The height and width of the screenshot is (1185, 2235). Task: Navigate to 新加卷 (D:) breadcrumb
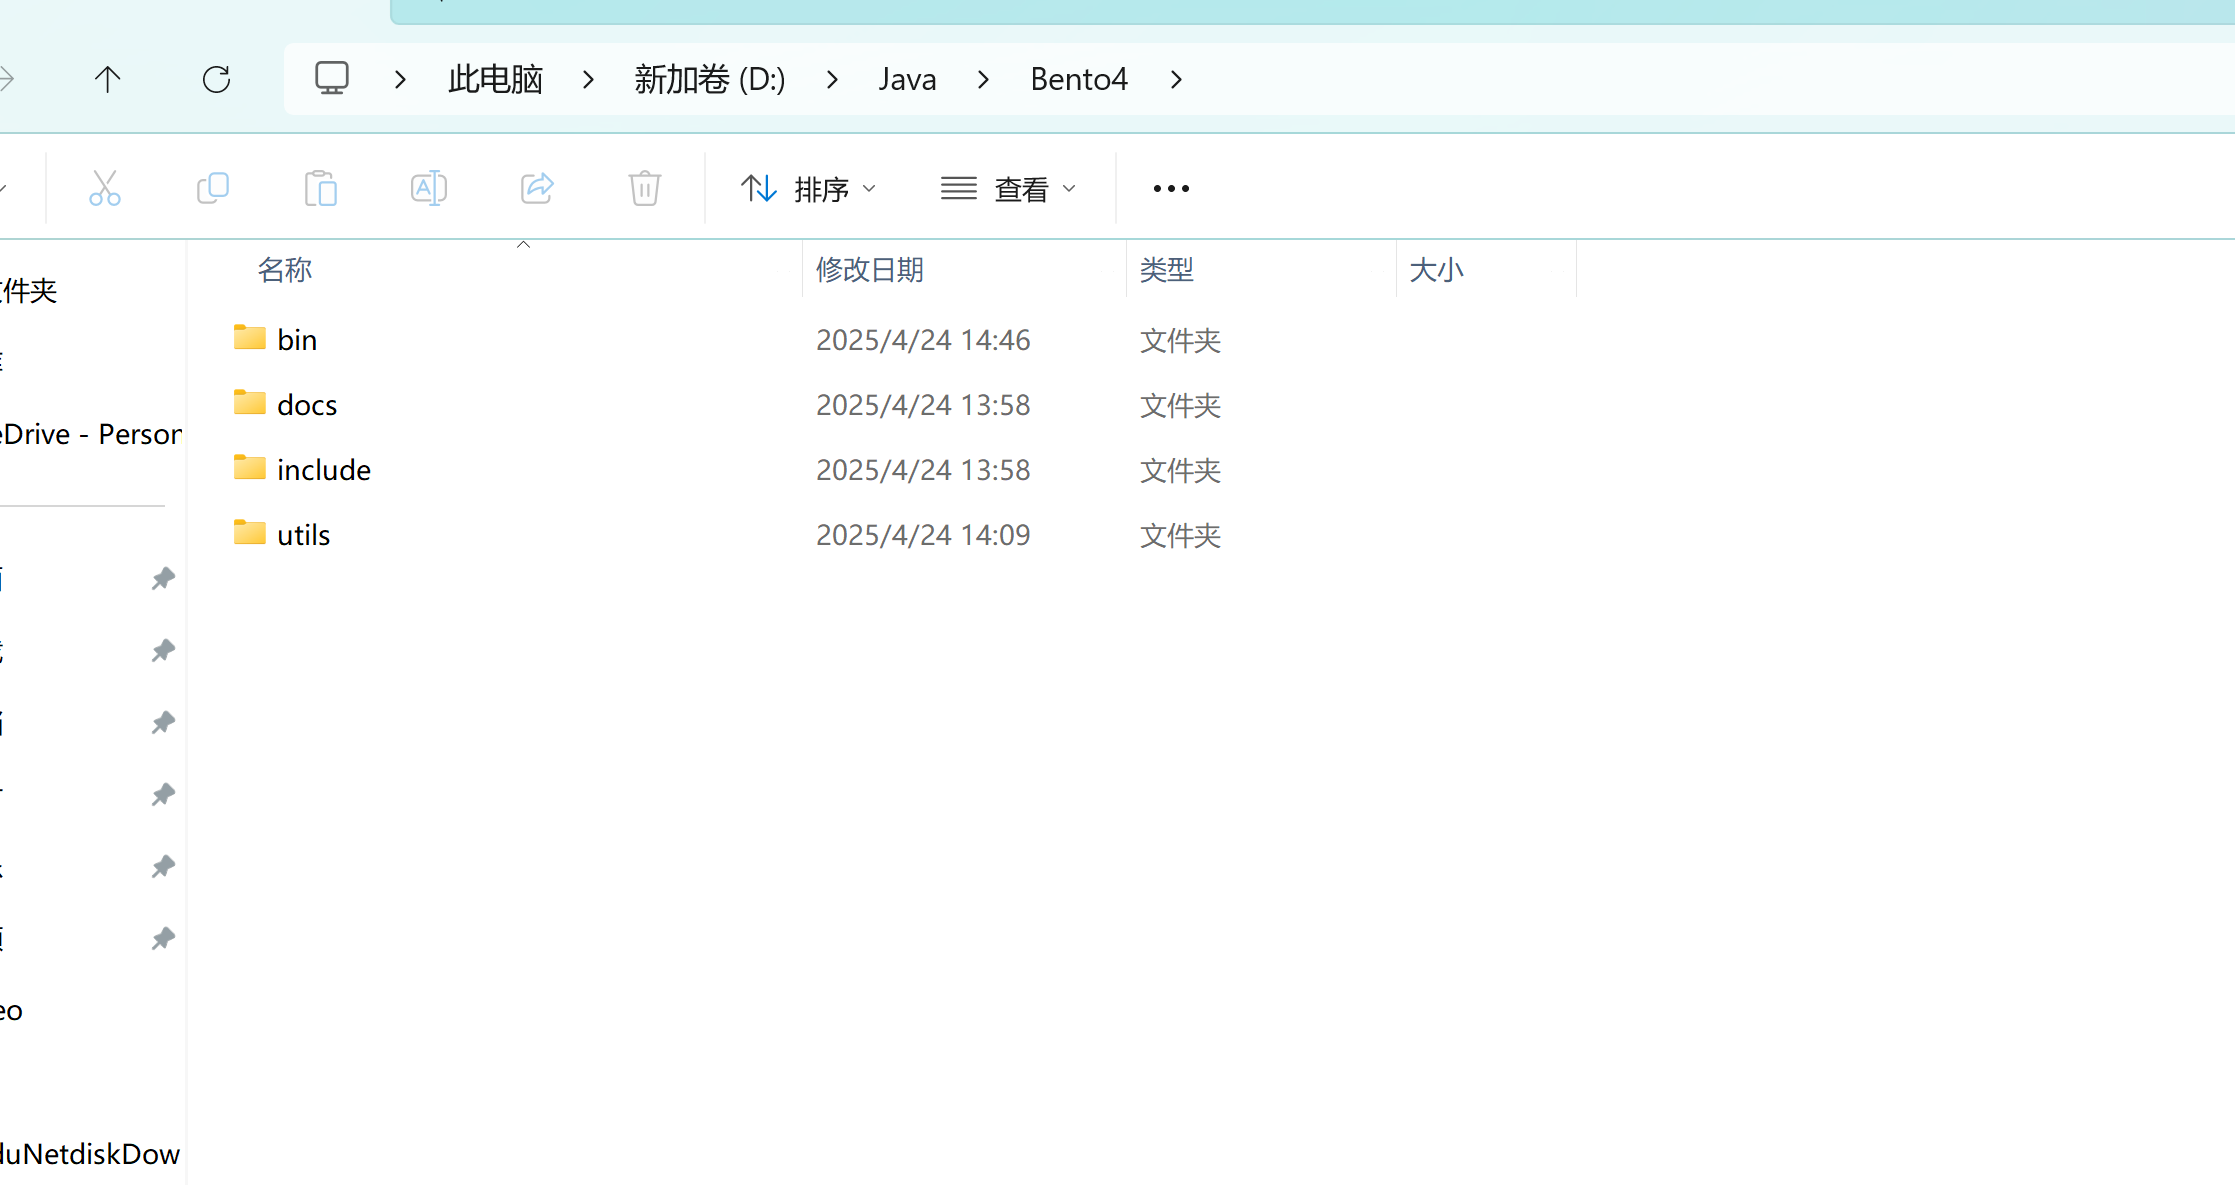point(710,79)
